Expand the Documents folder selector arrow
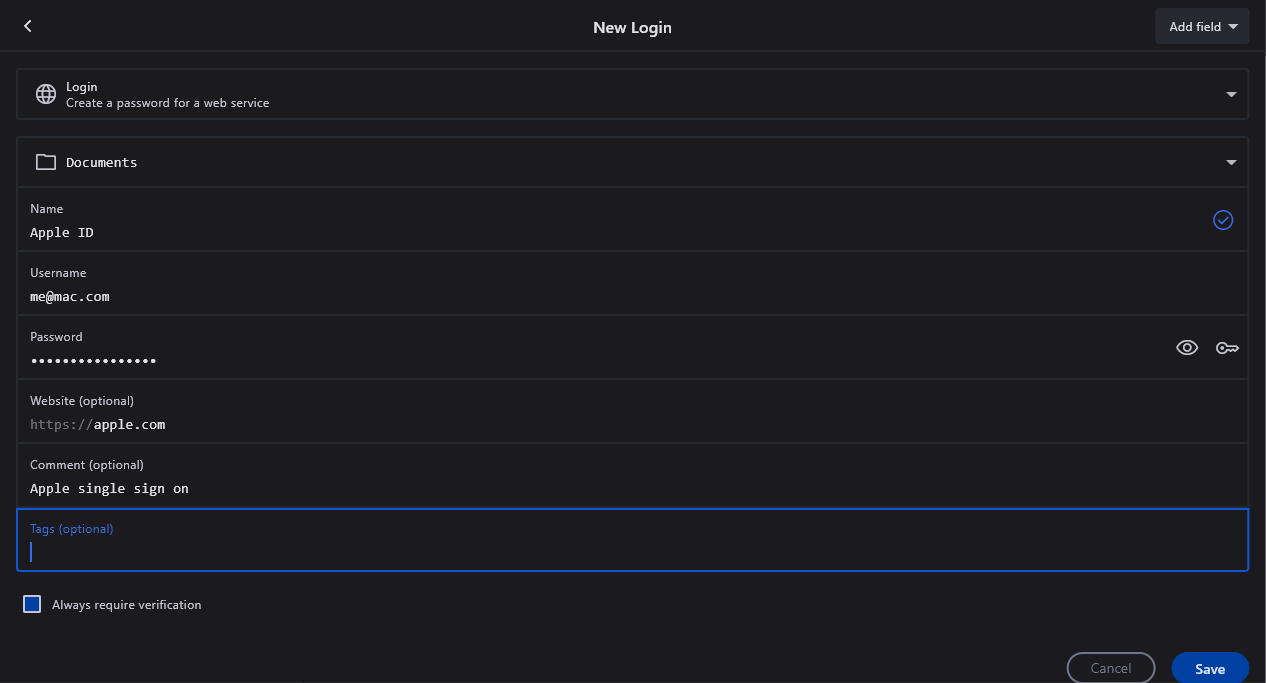The height and width of the screenshot is (683, 1266). (1231, 162)
